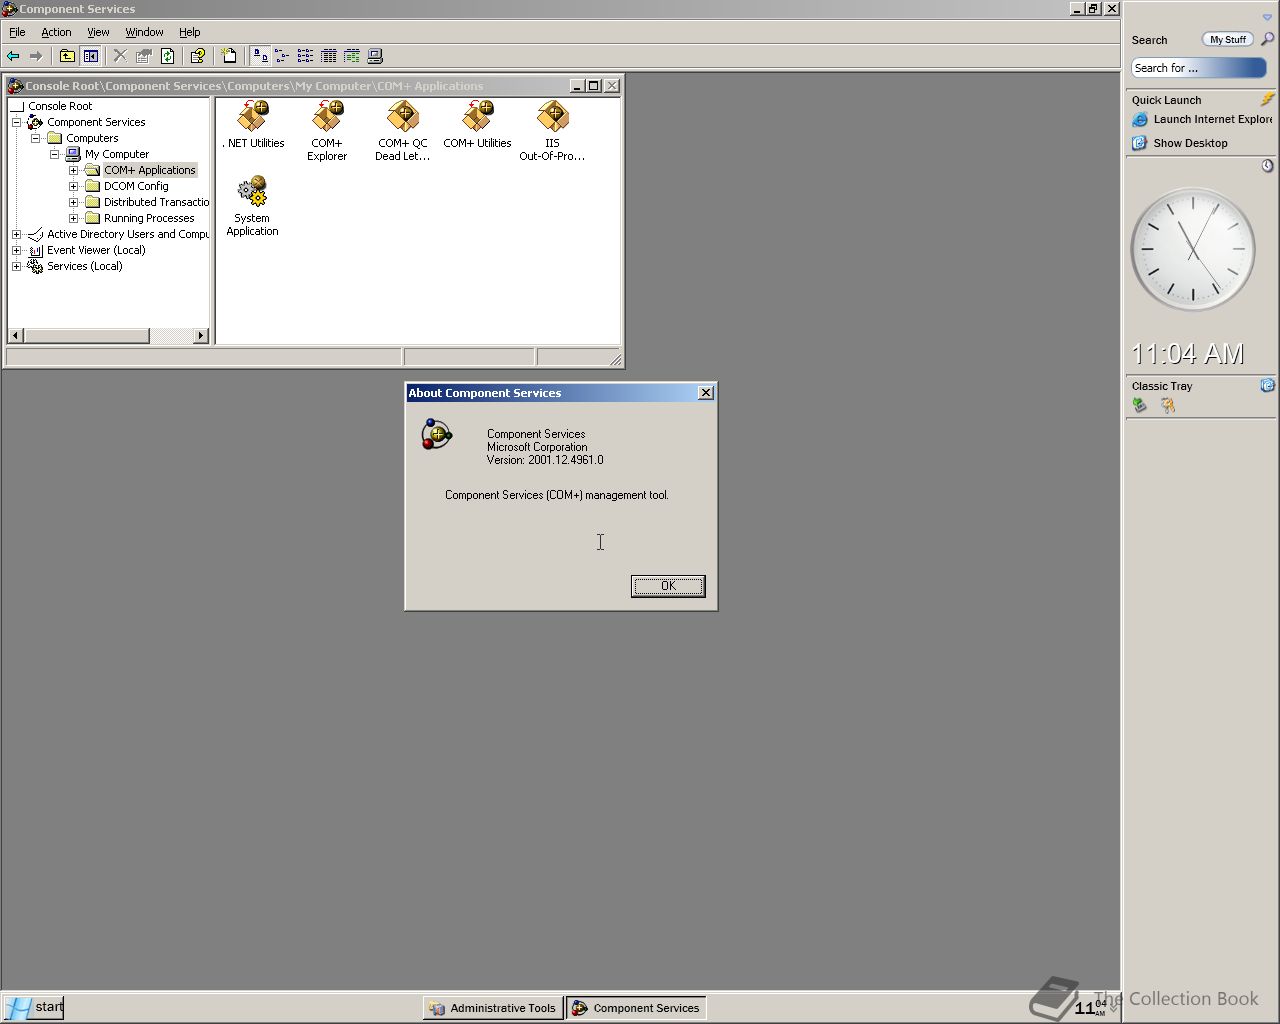Viewport: 1280px width, 1024px height.
Task: Switch to List view in toolbar
Action: tap(305, 56)
